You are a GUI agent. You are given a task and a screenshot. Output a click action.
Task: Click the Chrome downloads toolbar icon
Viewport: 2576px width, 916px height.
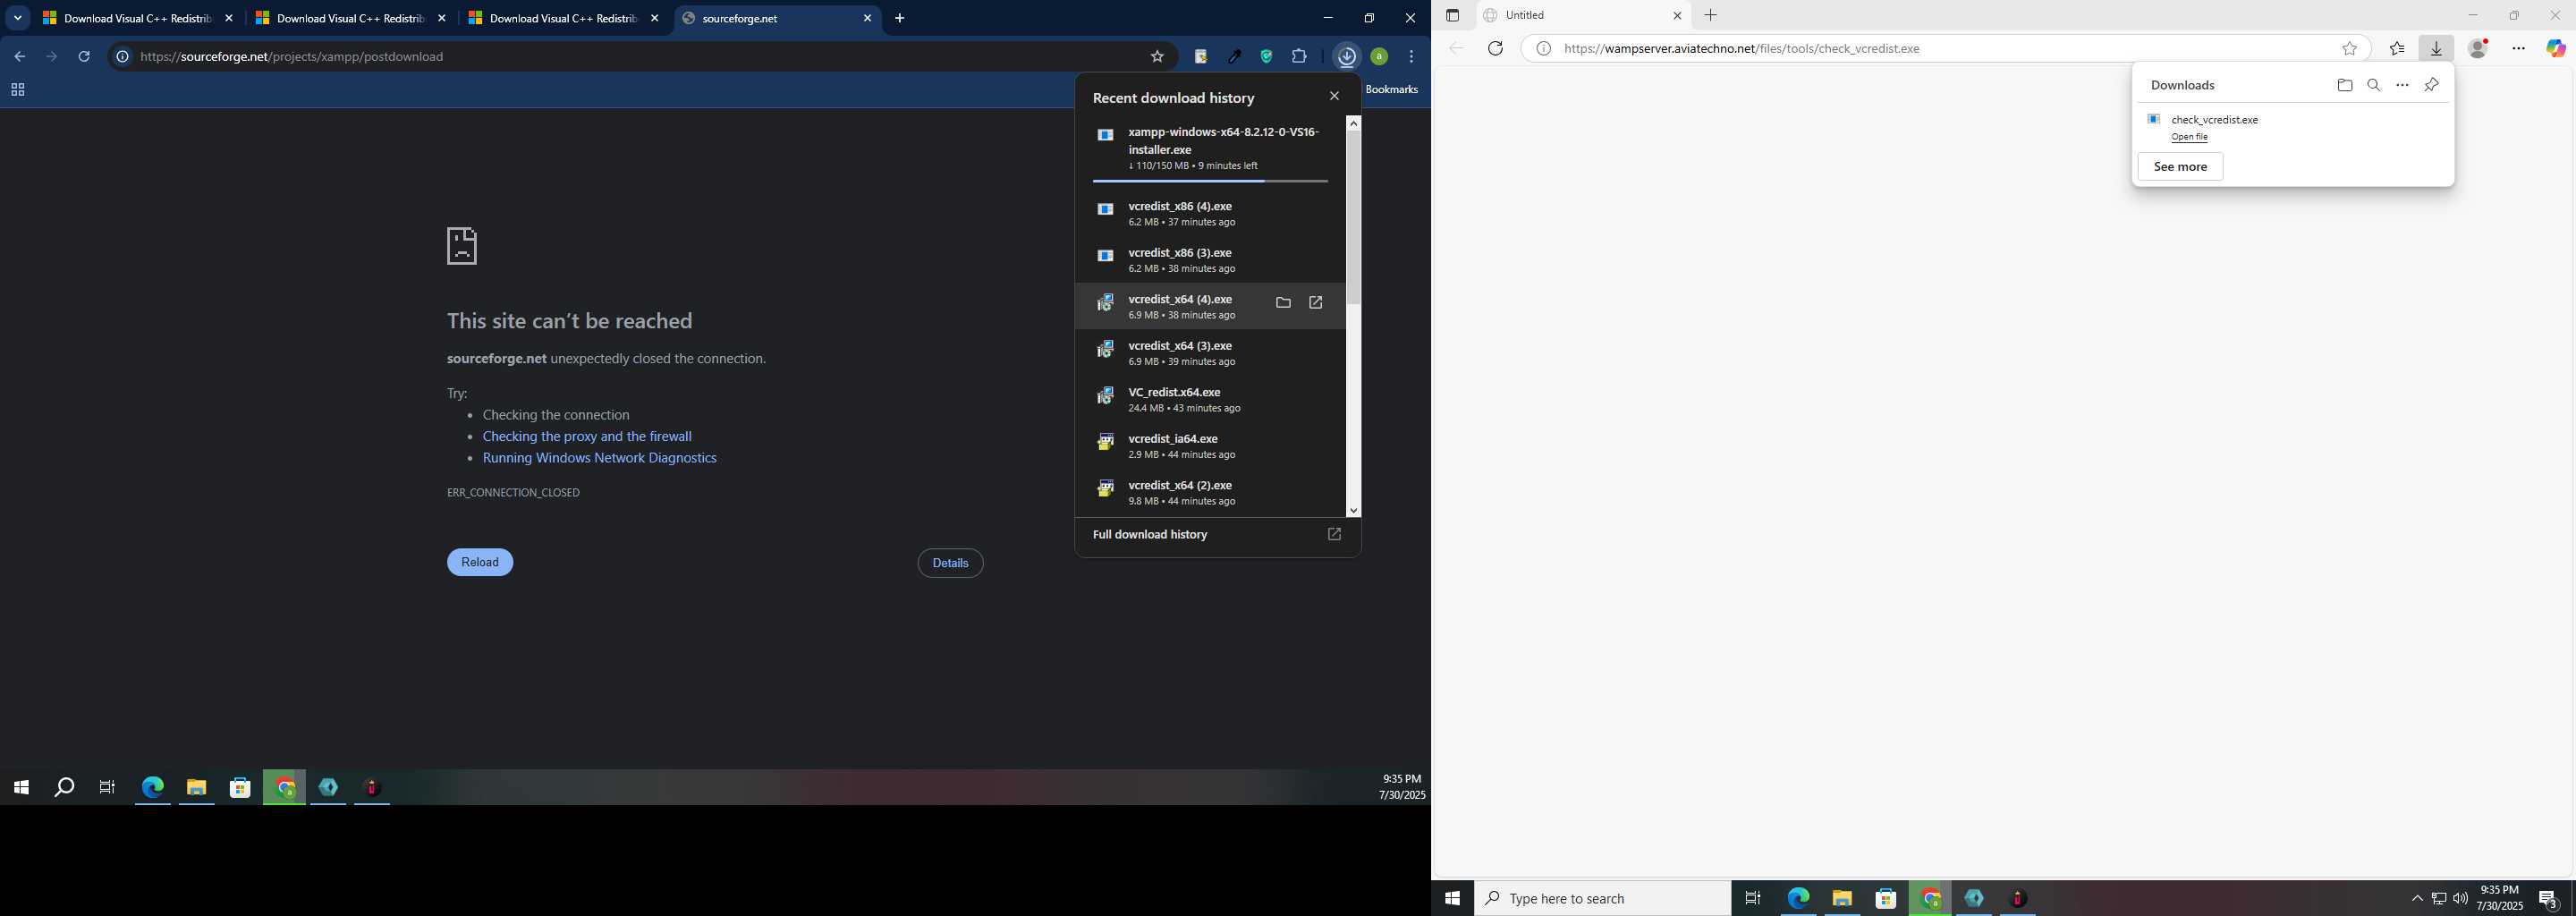[x=1347, y=57]
